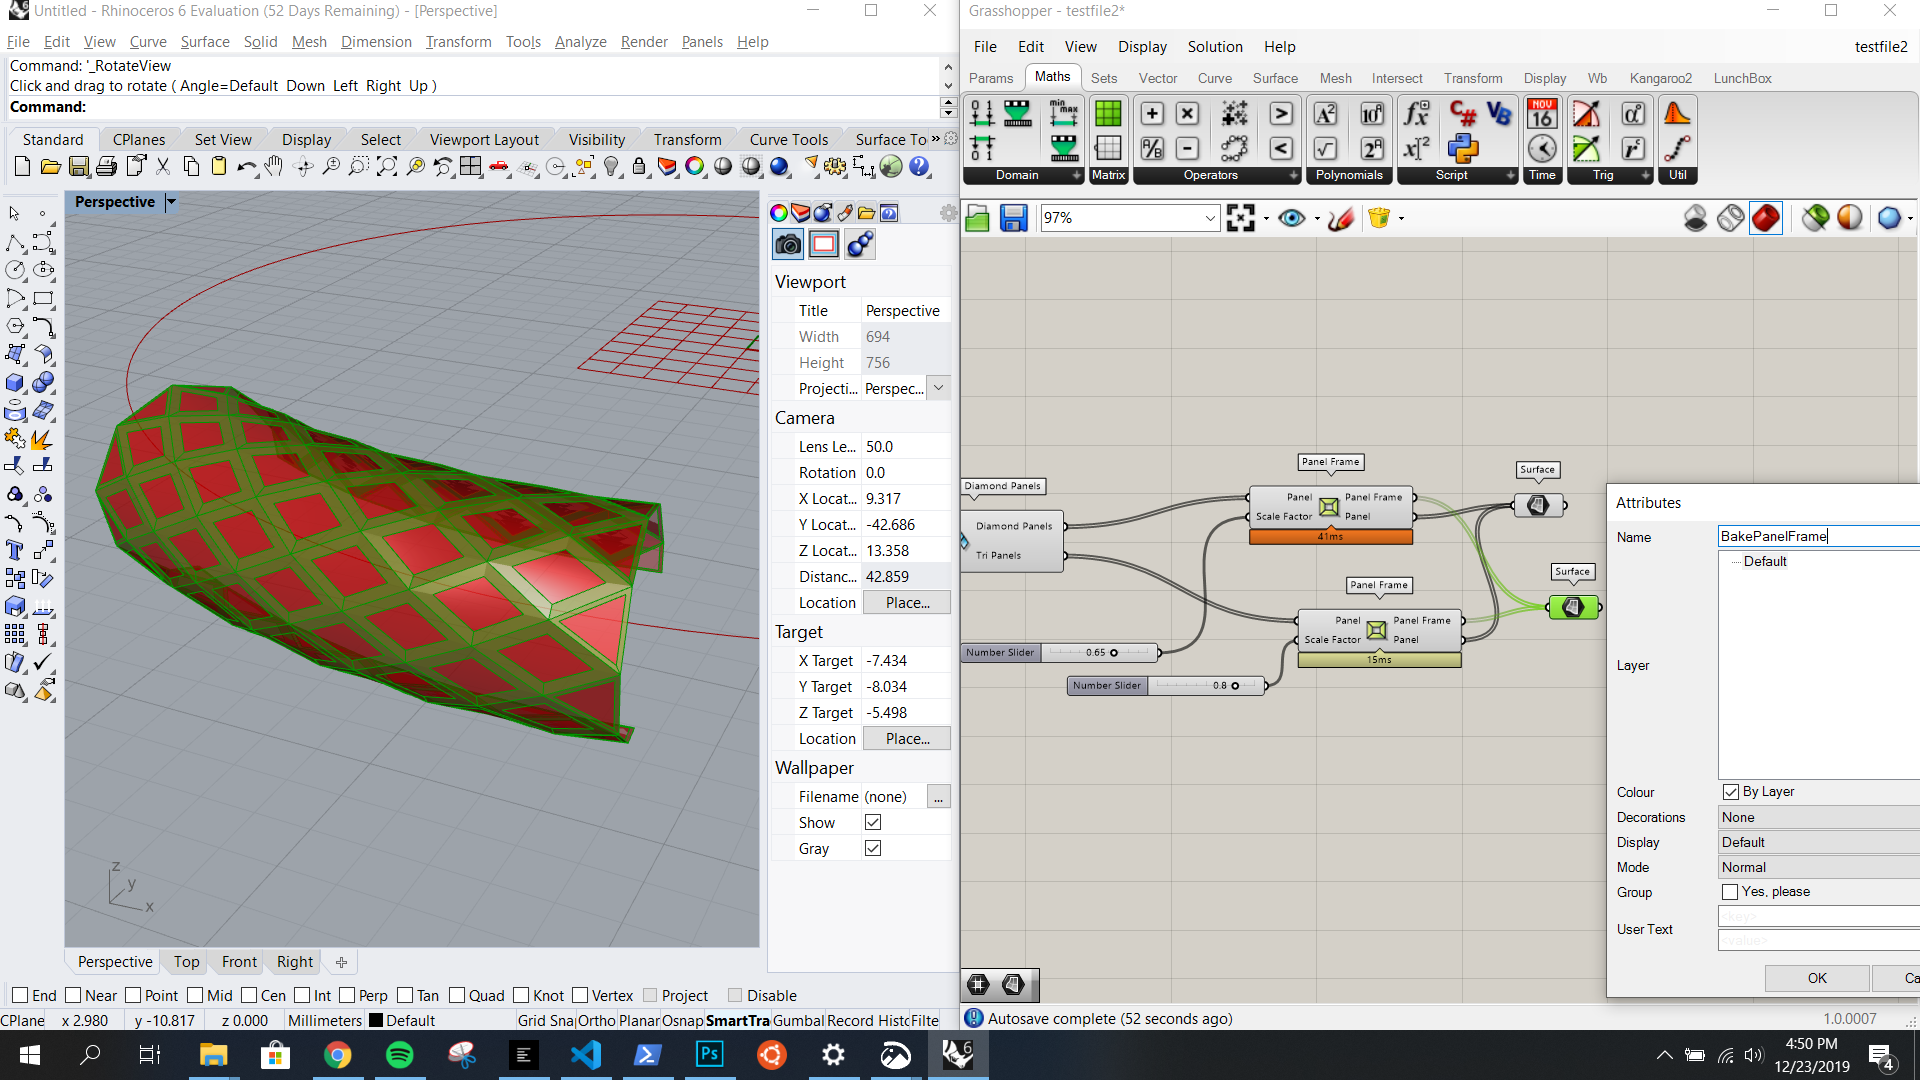Pick the Python script component icon

(x=1463, y=149)
